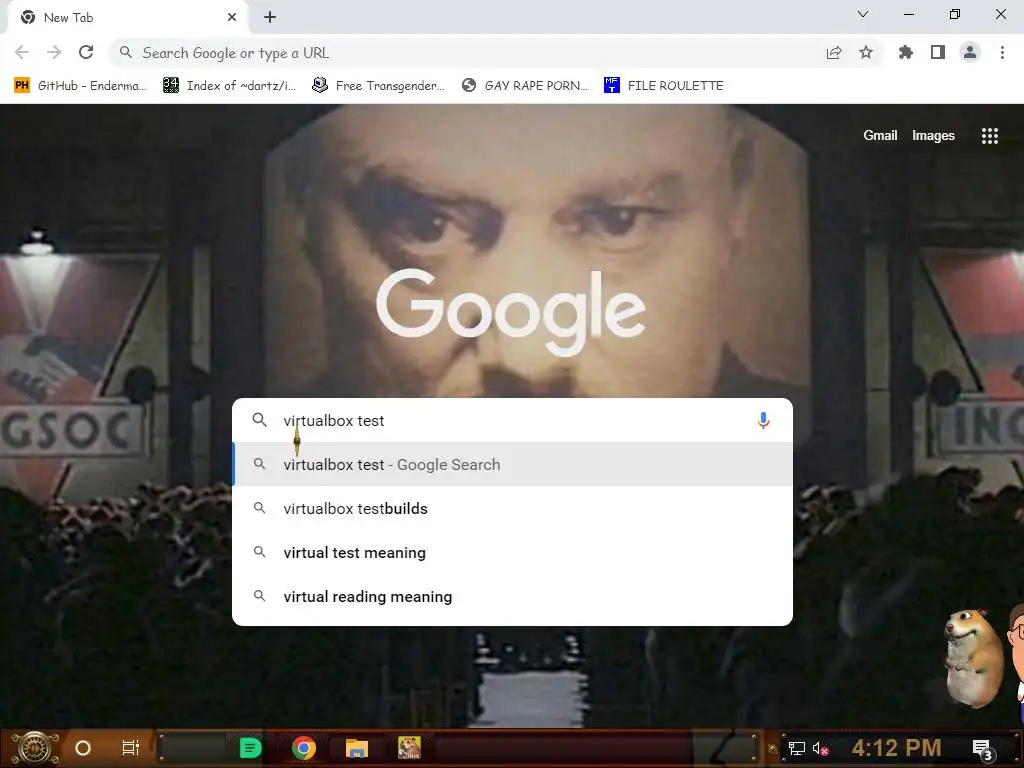Choose the virtual reading meaning suggestion
This screenshot has height=768, width=1024.
(x=513, y=596)
